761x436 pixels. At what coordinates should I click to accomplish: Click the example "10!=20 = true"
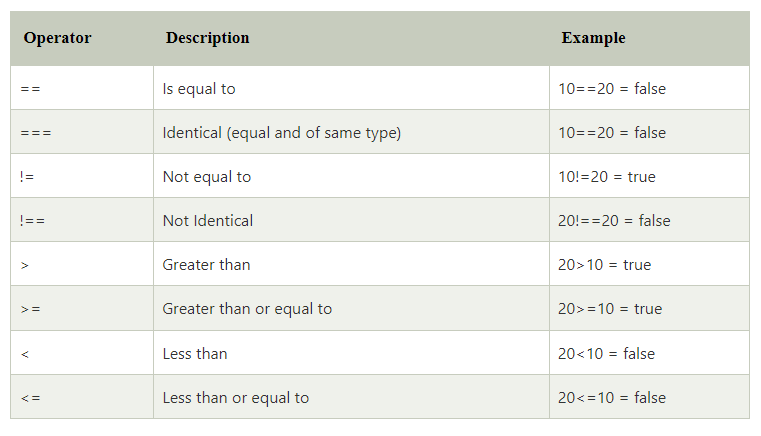tap(607, 177)
